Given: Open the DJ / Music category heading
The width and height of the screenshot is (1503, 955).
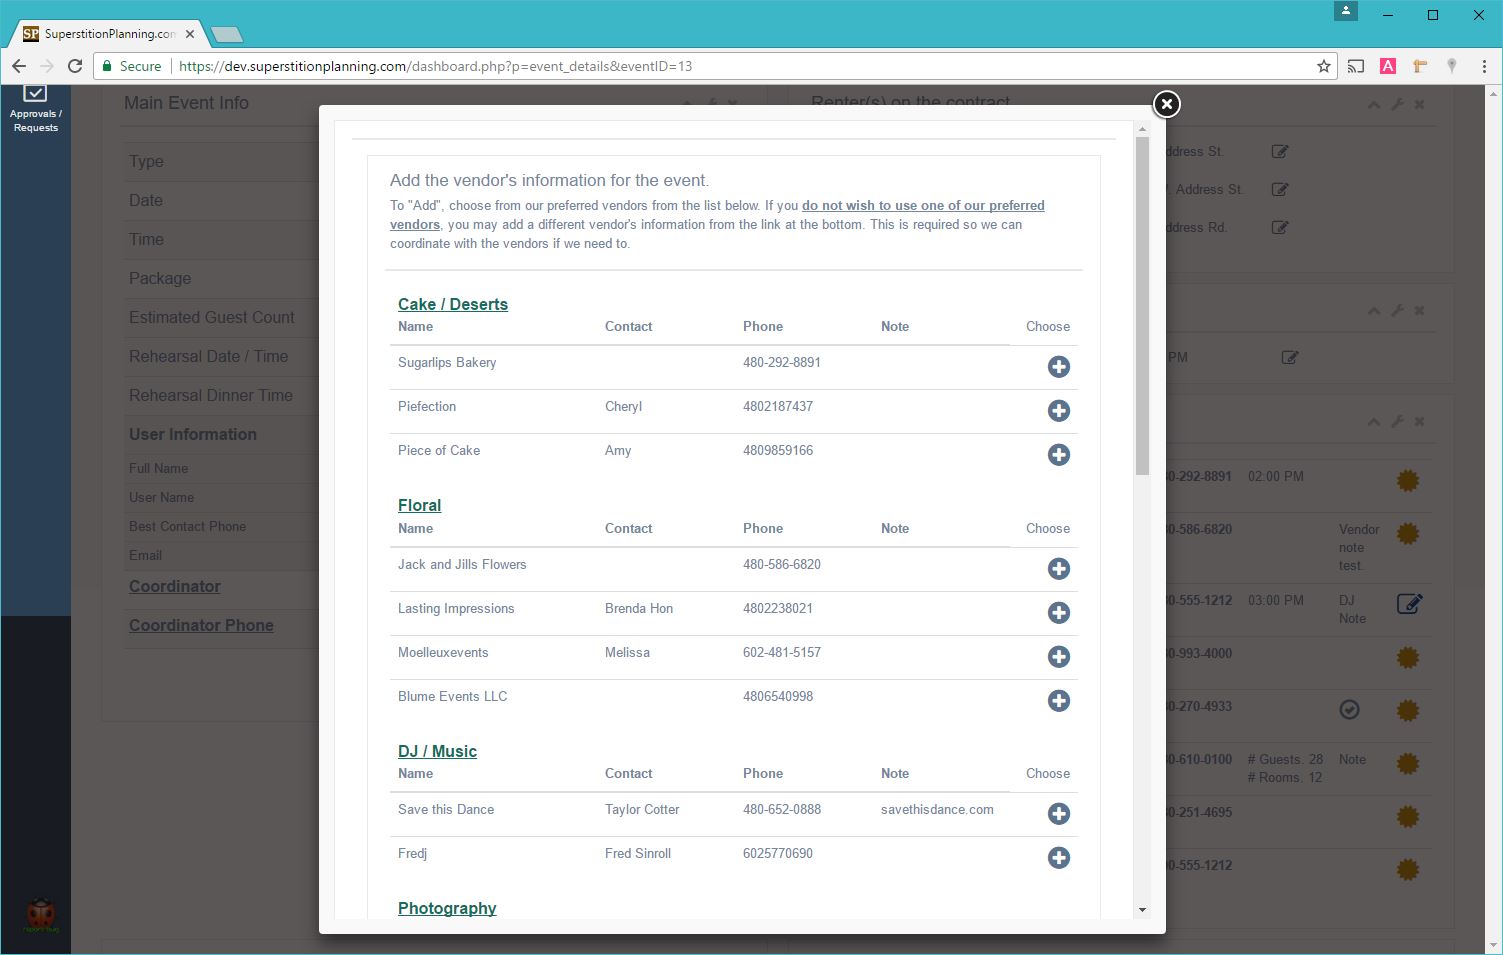Looking at the screenshot, I should [x=437, y=751].
